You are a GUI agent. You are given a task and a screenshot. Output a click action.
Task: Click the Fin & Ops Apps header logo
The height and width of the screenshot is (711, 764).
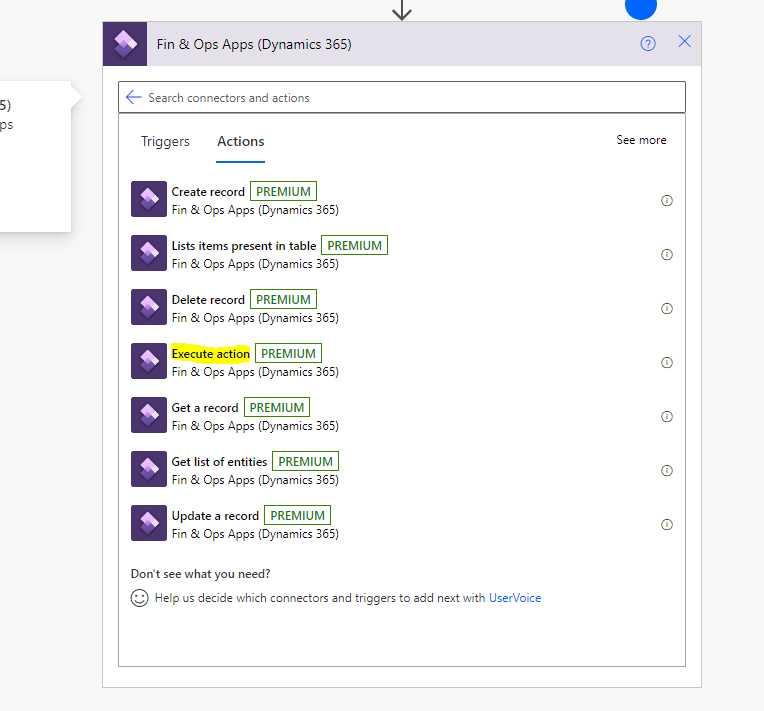[125, 44]
